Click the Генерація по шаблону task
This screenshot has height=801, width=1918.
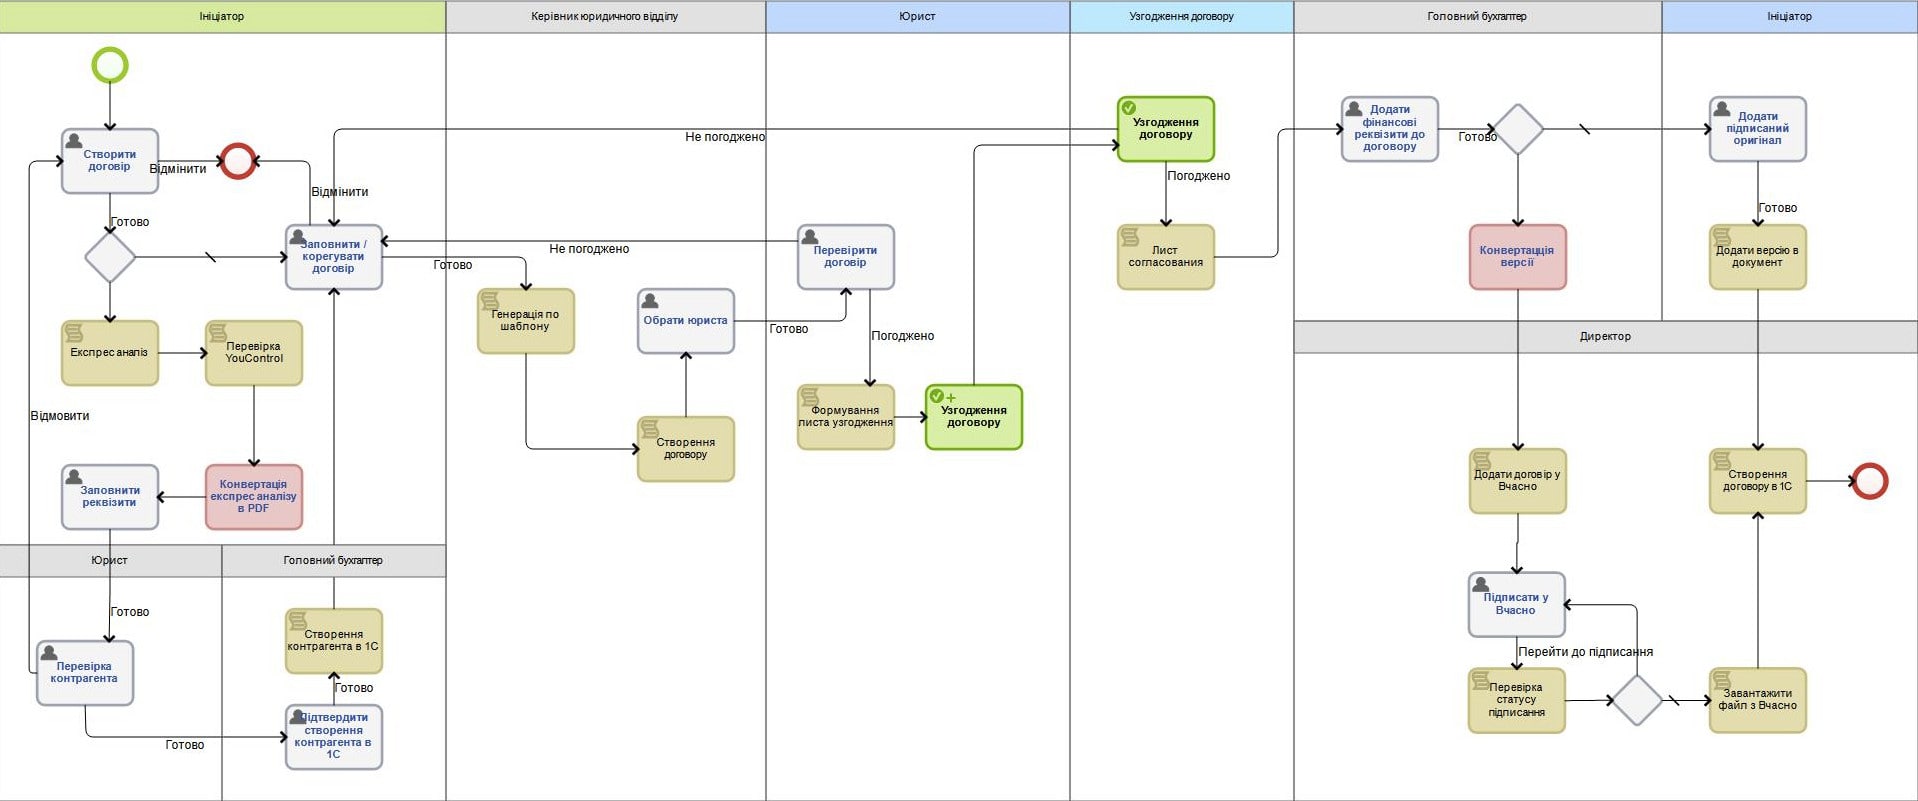[526, 321]
